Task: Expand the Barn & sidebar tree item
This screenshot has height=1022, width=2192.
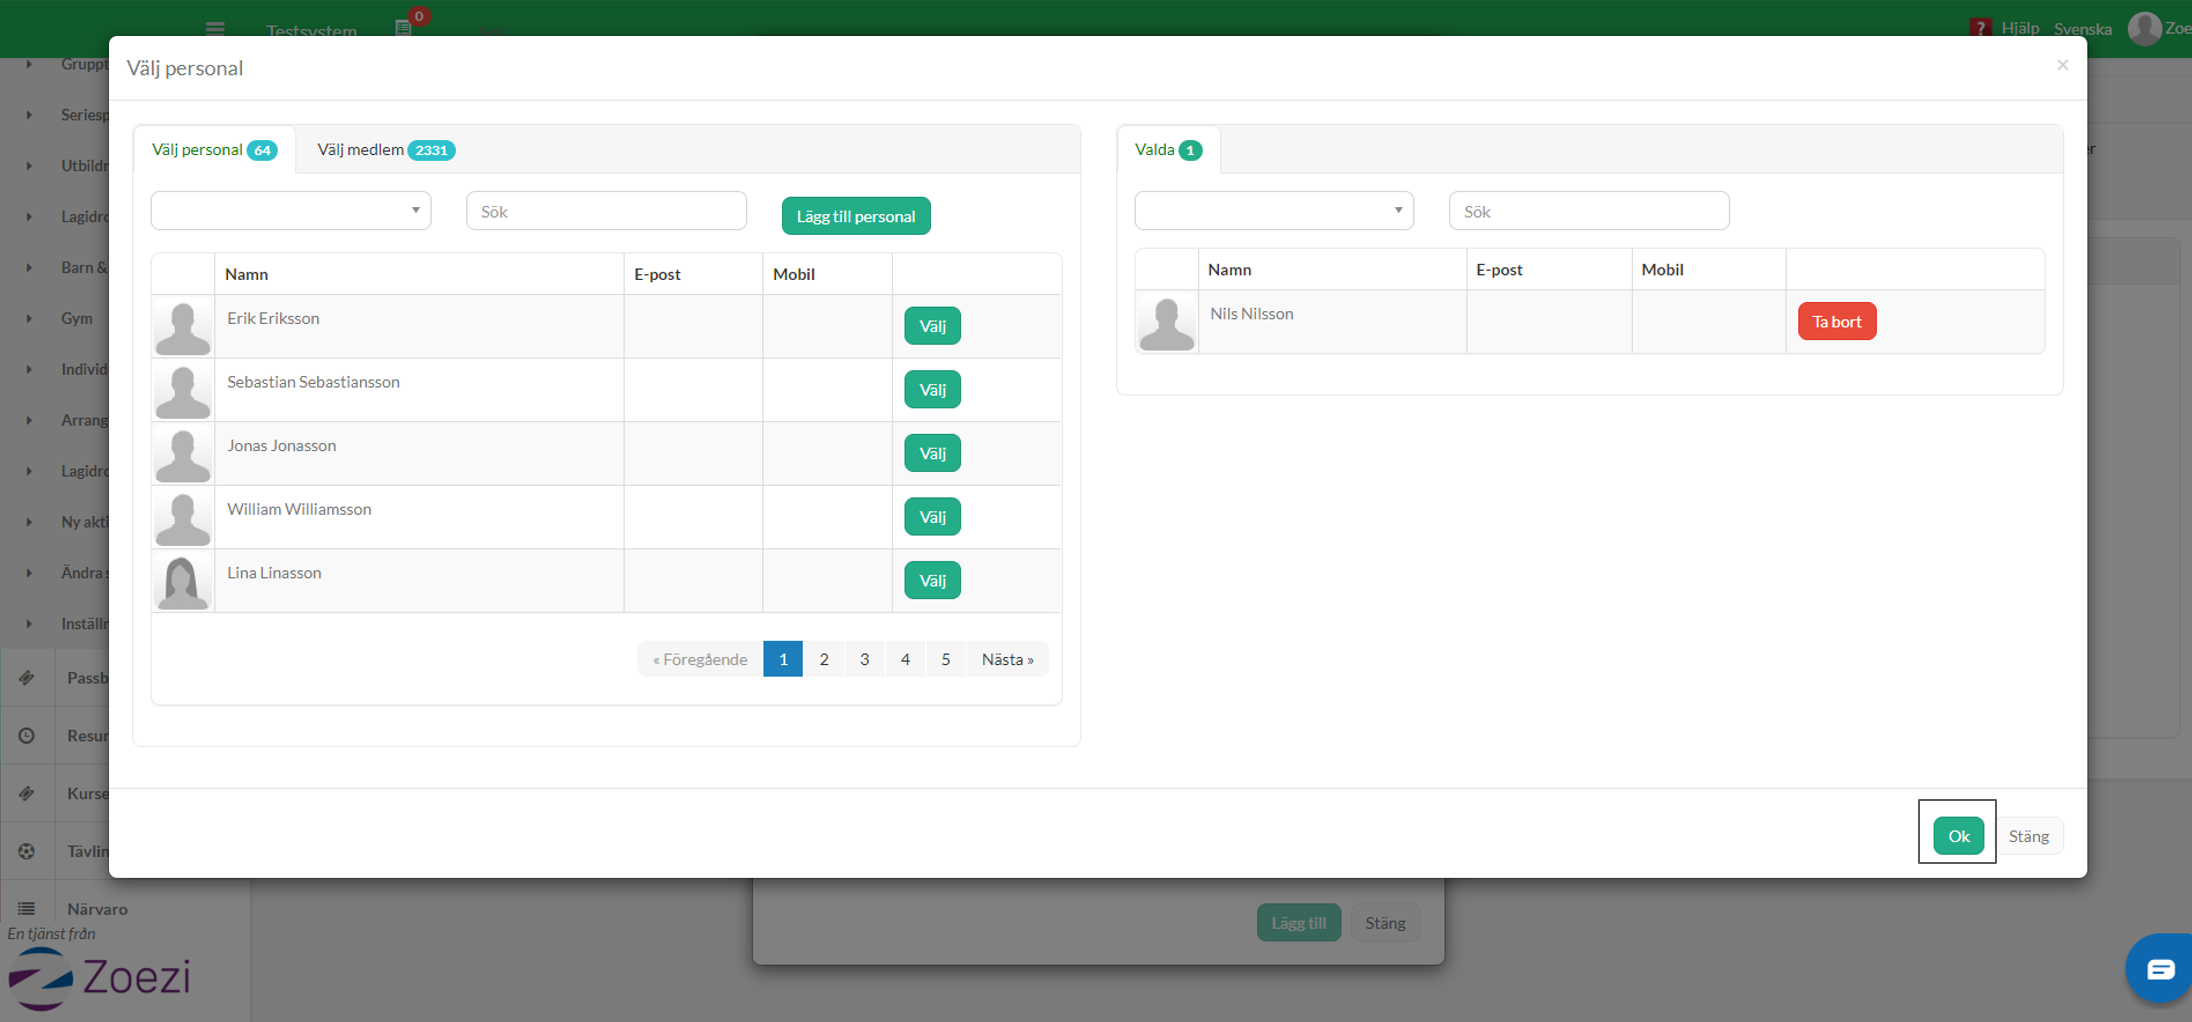Action: click(x=29, y=267)
